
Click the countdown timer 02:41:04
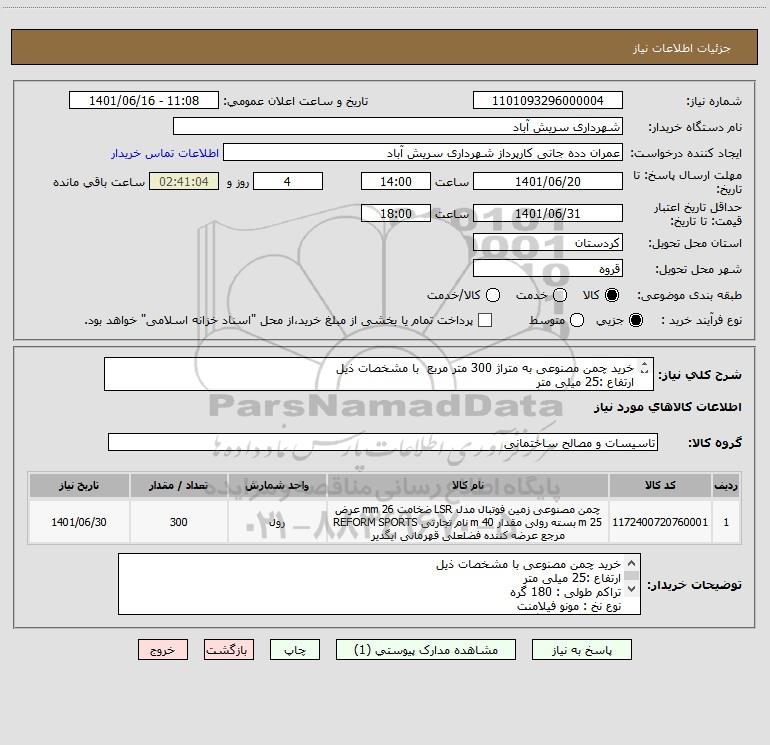pos(184,181)
